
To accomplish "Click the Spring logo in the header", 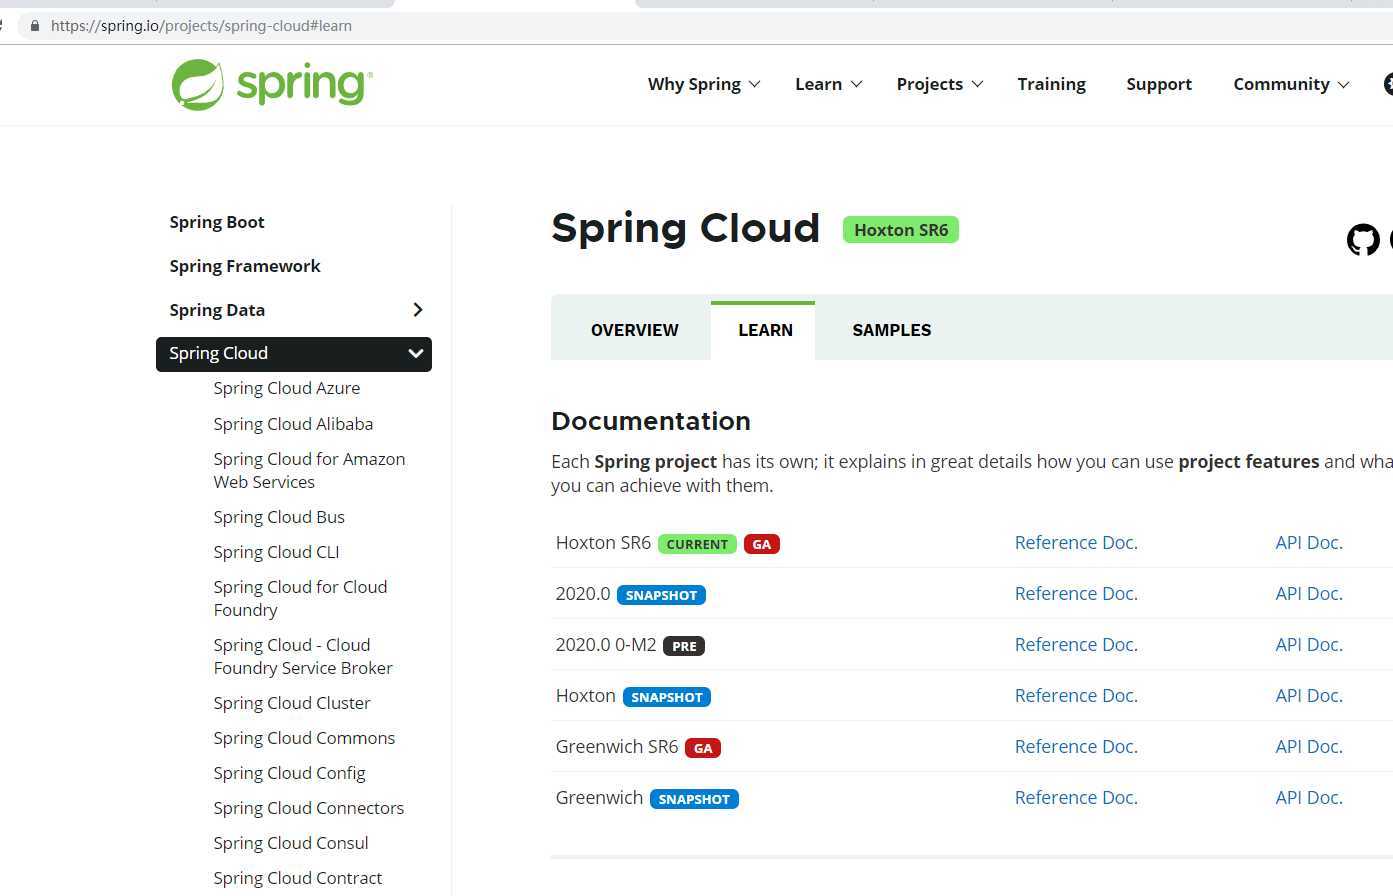I will tap(272, 84).
